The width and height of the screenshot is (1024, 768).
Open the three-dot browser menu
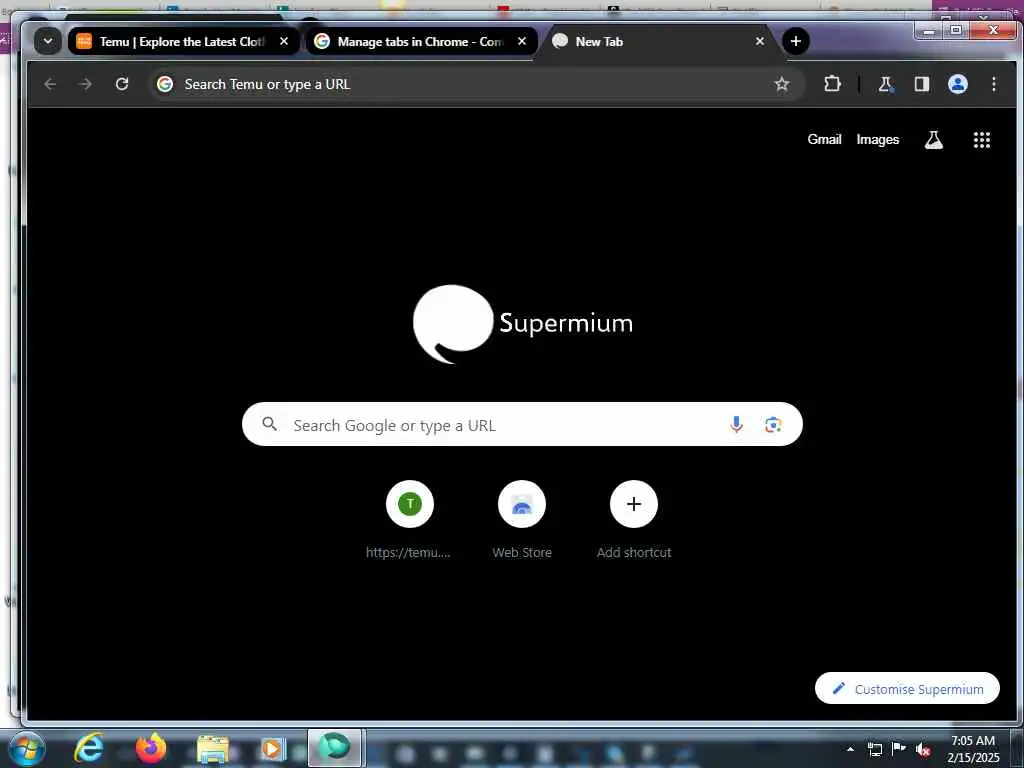tap(993, 84)
